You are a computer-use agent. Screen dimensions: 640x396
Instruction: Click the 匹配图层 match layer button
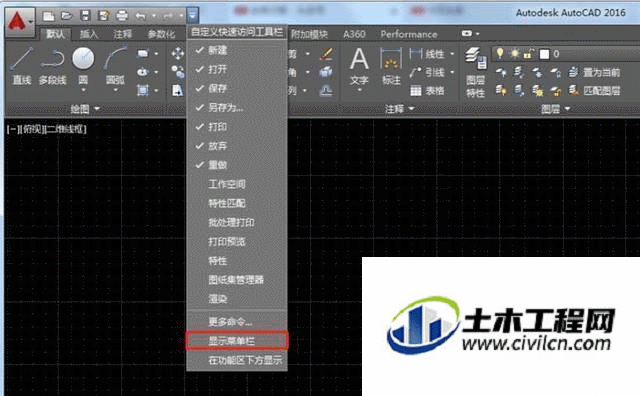[x=596, y=90]
